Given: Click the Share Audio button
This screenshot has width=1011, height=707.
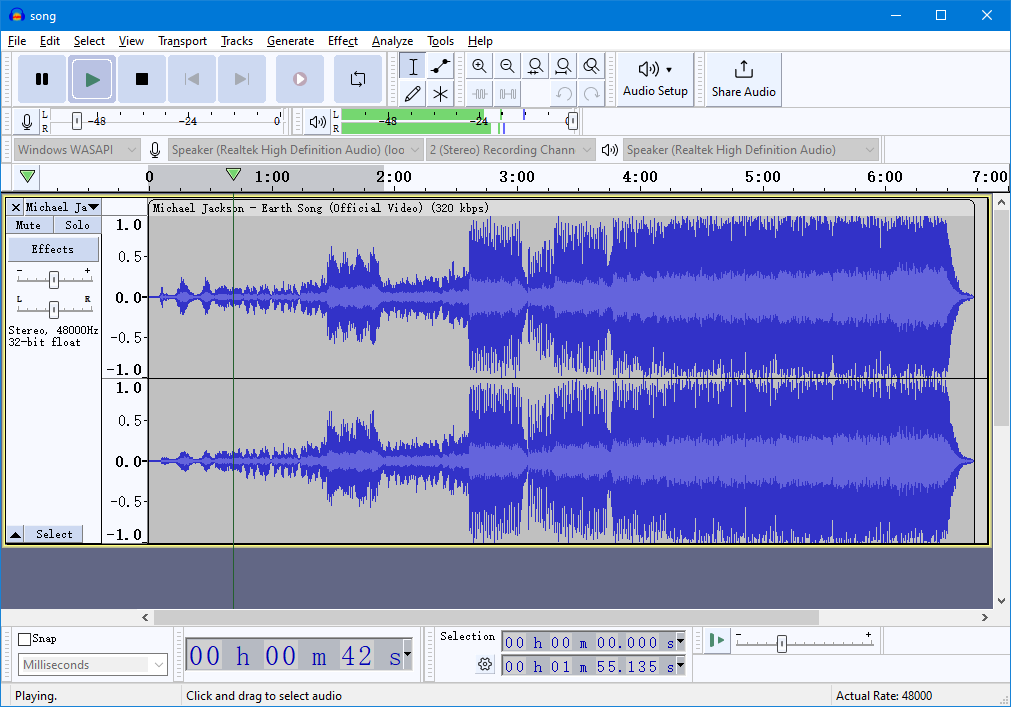Looking at the screenshot, I should point(743,79).
